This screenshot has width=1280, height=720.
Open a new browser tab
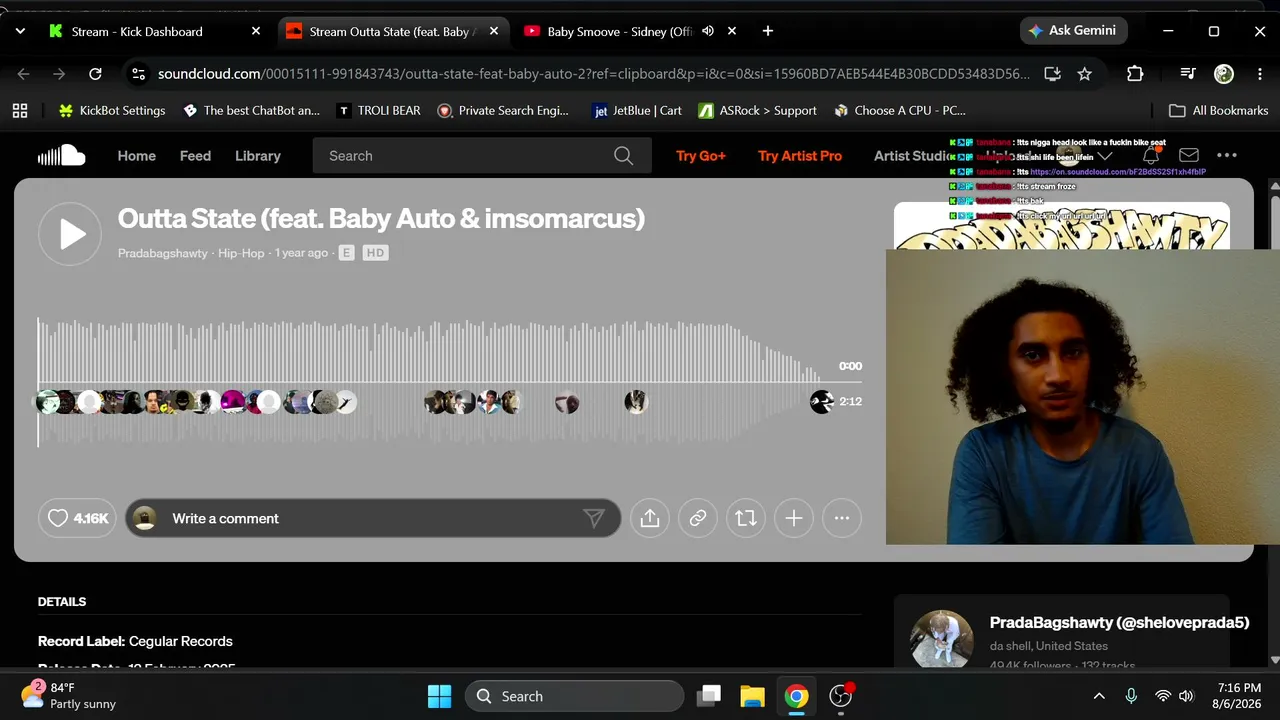click(x=767, y=31)
